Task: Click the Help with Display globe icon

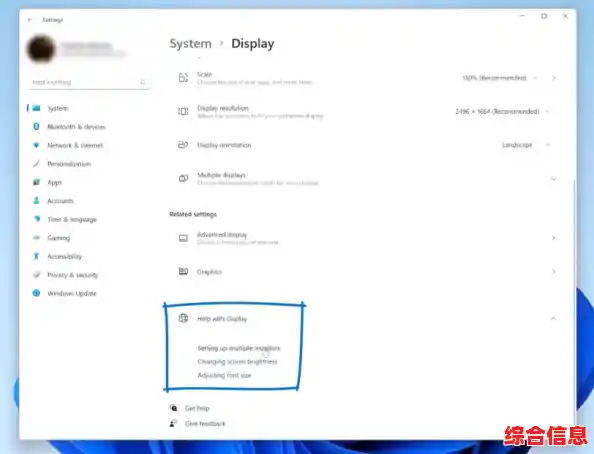Action: (x=183, y=318)
